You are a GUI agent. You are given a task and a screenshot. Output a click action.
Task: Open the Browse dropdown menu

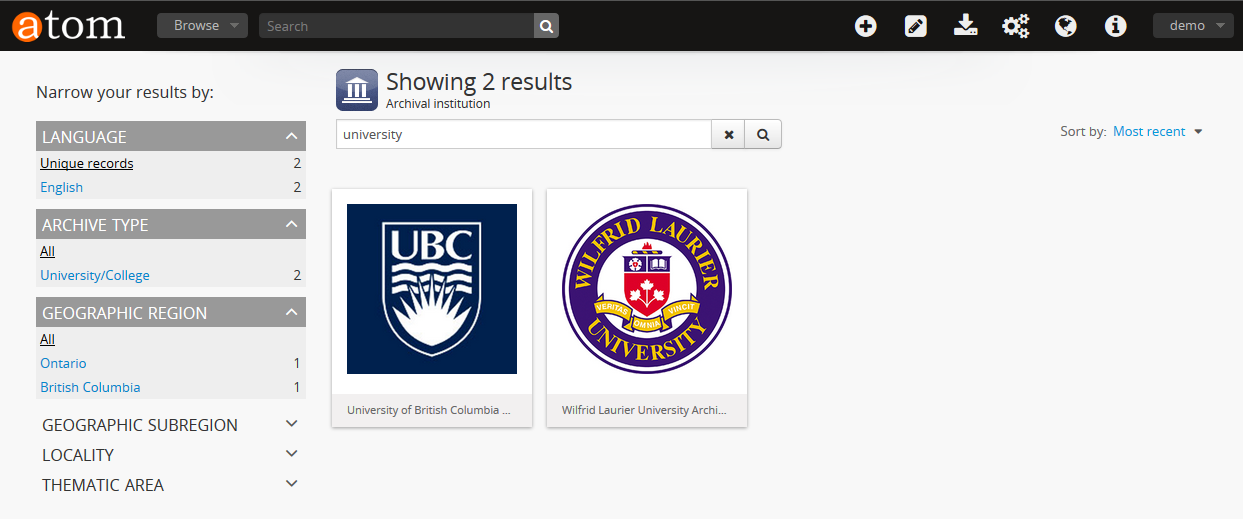(202, 26)
